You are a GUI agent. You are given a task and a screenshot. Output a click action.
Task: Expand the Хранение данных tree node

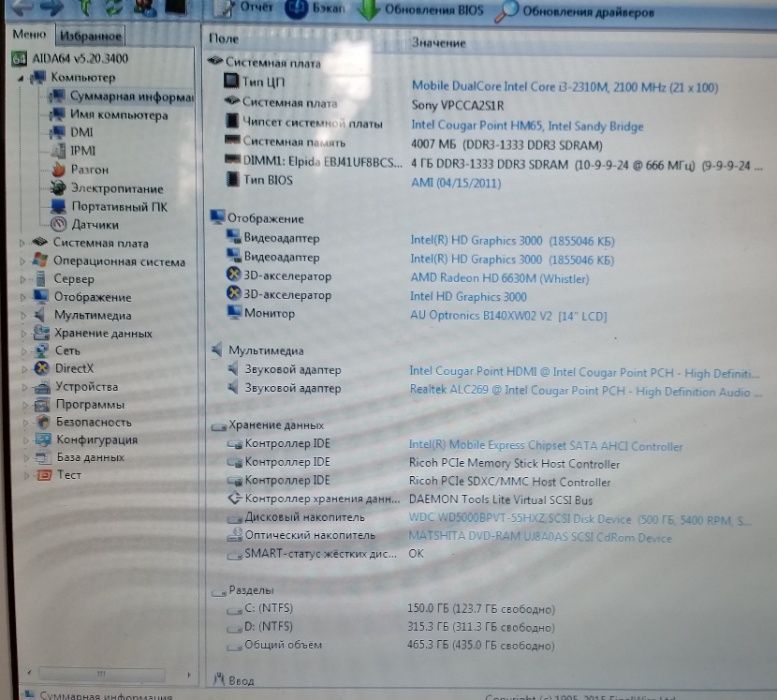point(23,333)
